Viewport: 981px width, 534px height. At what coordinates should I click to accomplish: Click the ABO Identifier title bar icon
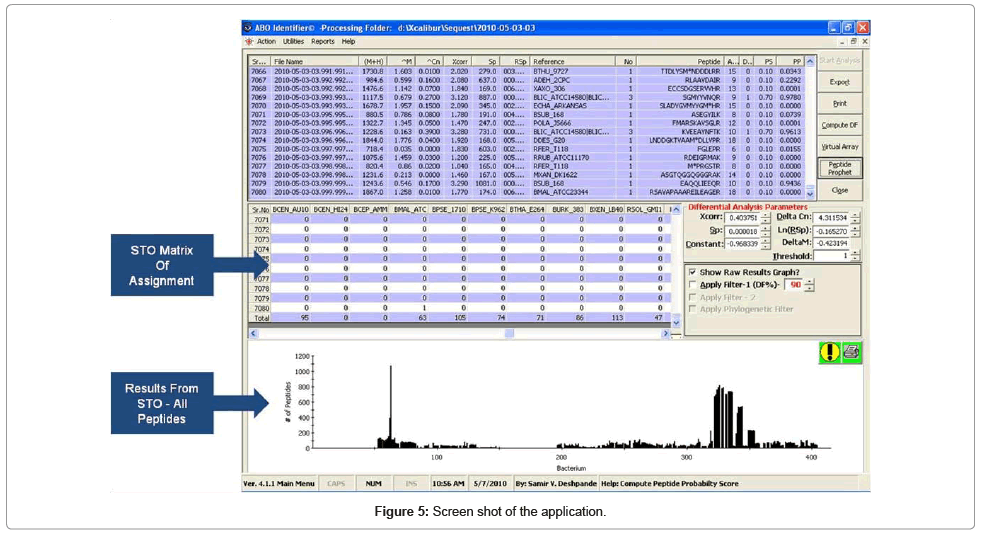pos(248,28)
